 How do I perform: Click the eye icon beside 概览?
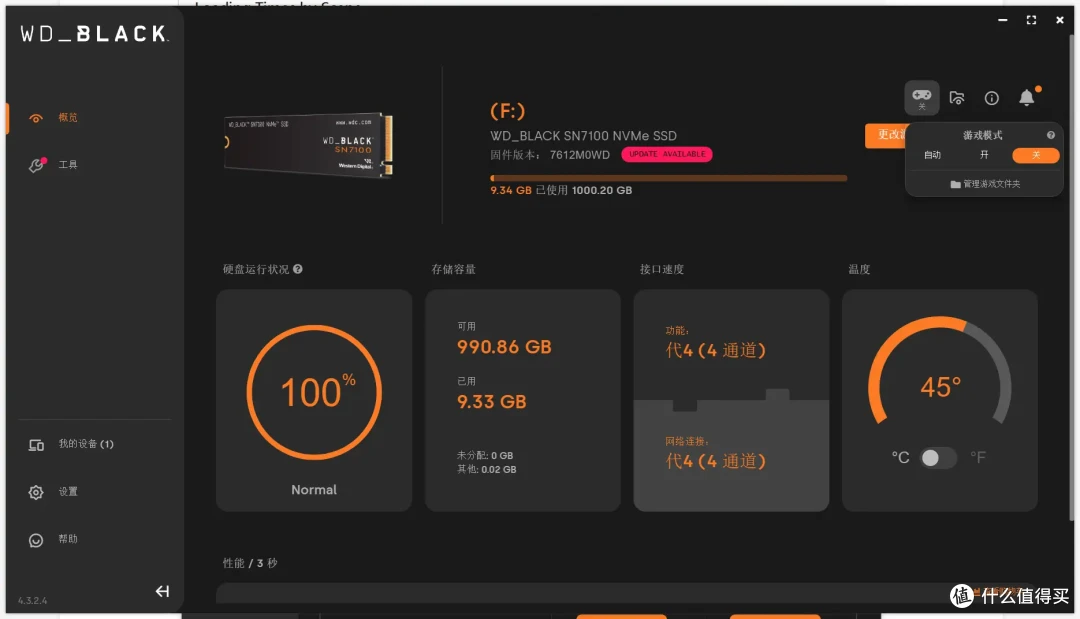pos(36,118)
